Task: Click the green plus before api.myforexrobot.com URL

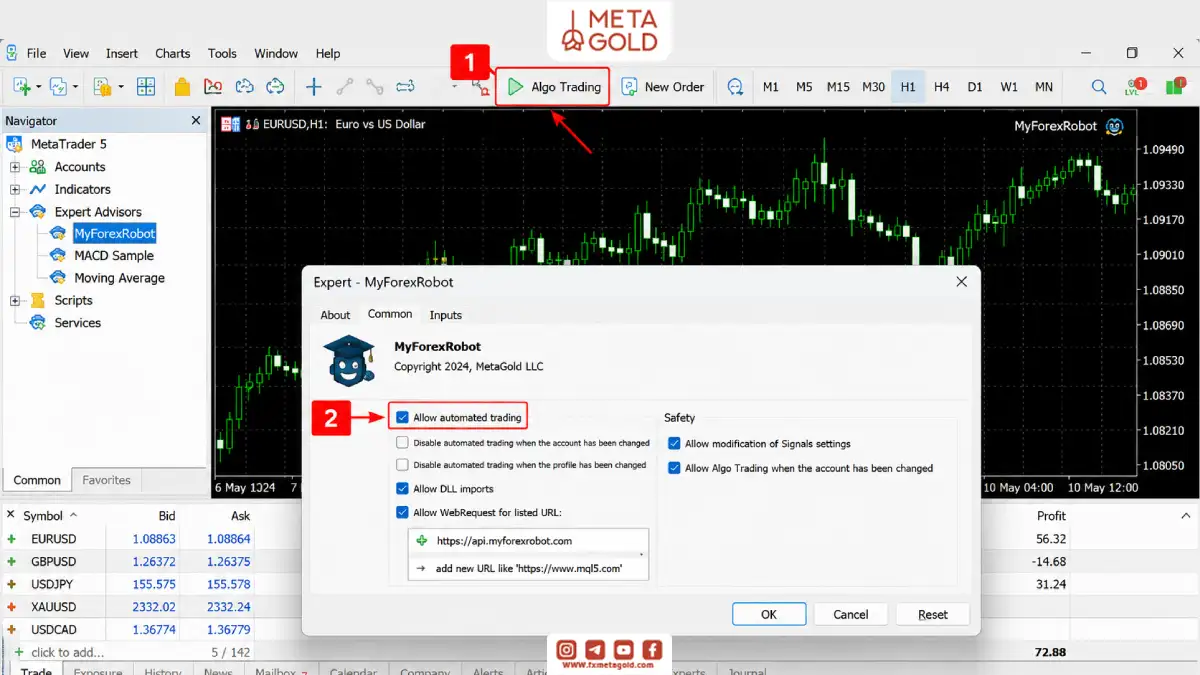Action: point(421,541)
